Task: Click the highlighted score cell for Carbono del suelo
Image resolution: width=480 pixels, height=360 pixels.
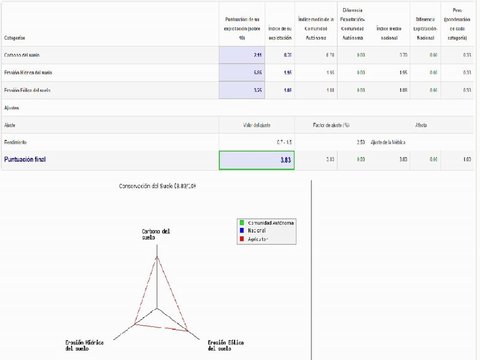Action: click(x=242, y=55)
